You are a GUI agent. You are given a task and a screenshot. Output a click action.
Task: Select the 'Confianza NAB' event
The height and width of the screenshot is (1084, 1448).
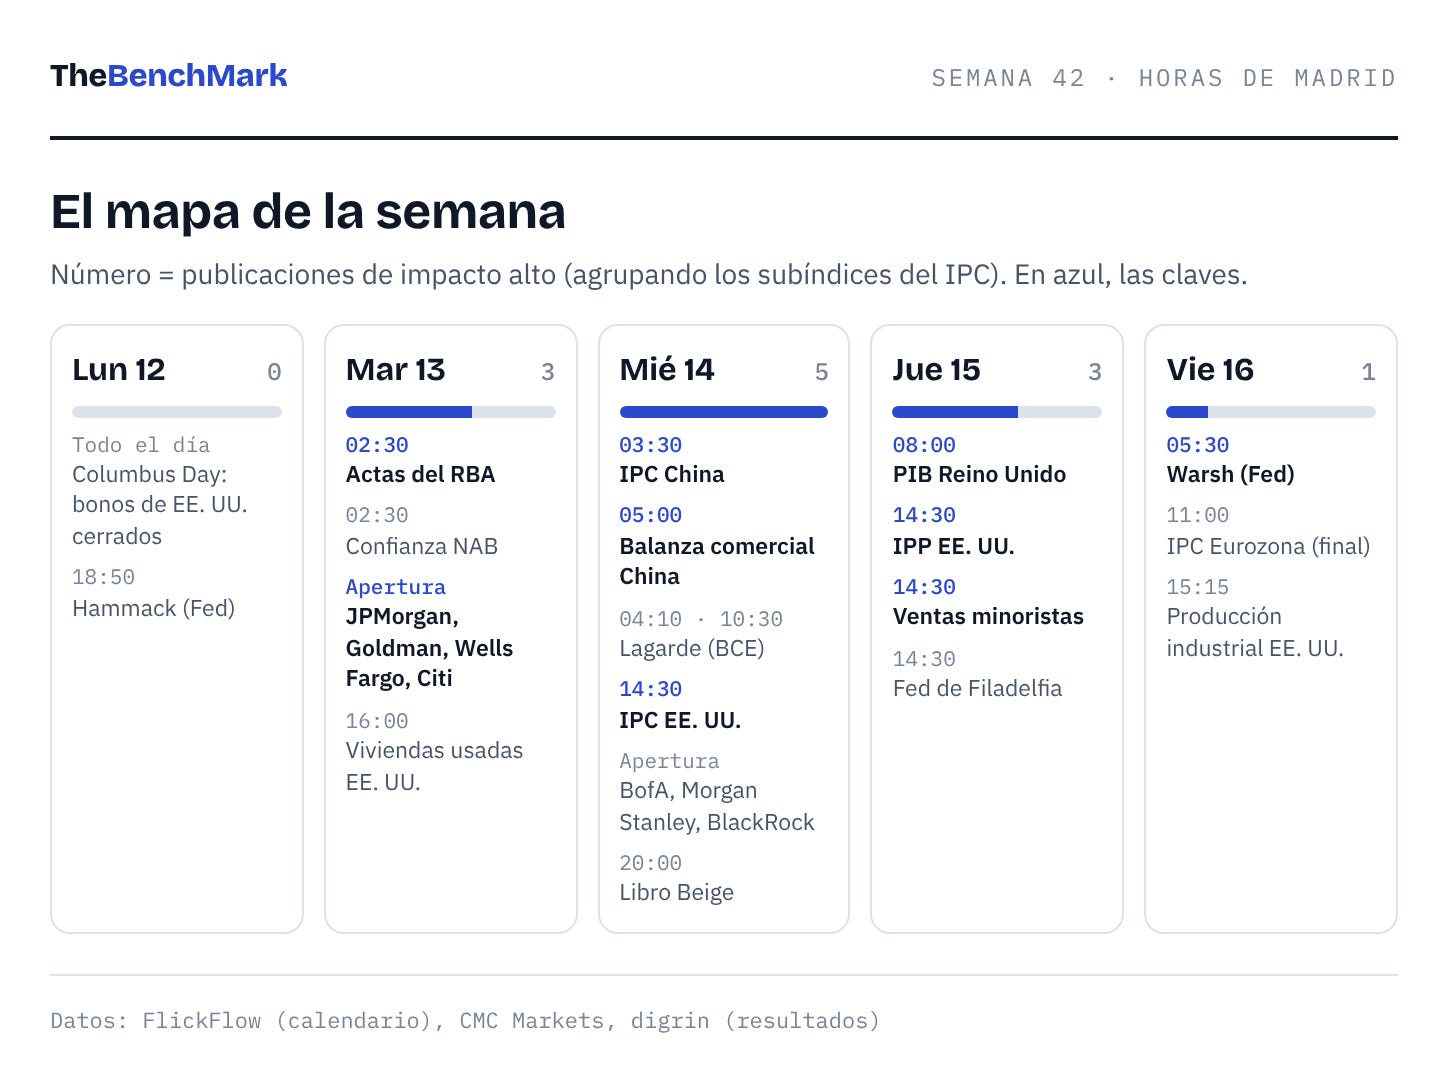pyautogui.click(x=422, y=546)
